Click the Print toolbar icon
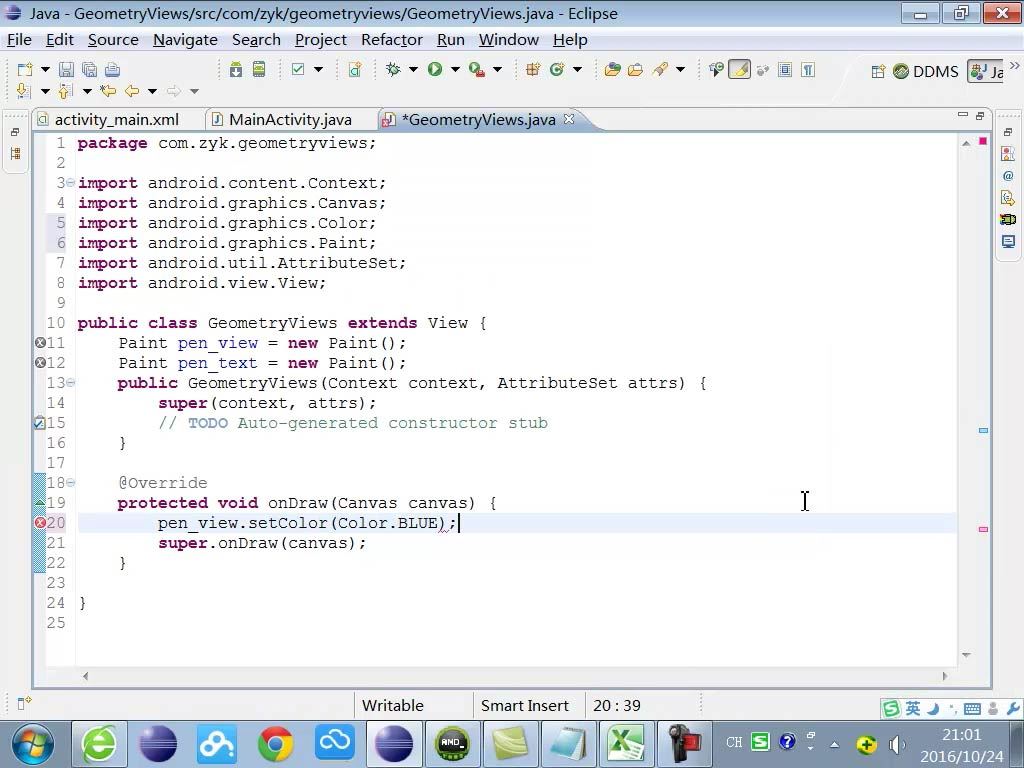The height and width of the screenshot is (768, 1024). click(x=112, y=69)
